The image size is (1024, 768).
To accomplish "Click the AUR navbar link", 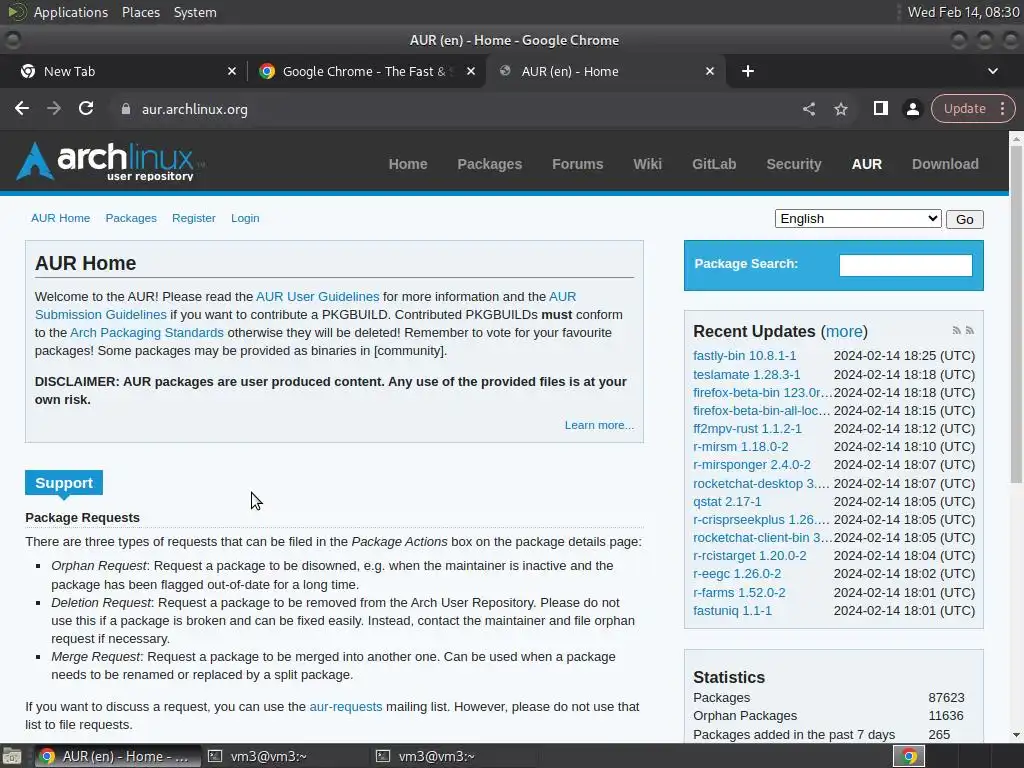I will tap(867, 164).
